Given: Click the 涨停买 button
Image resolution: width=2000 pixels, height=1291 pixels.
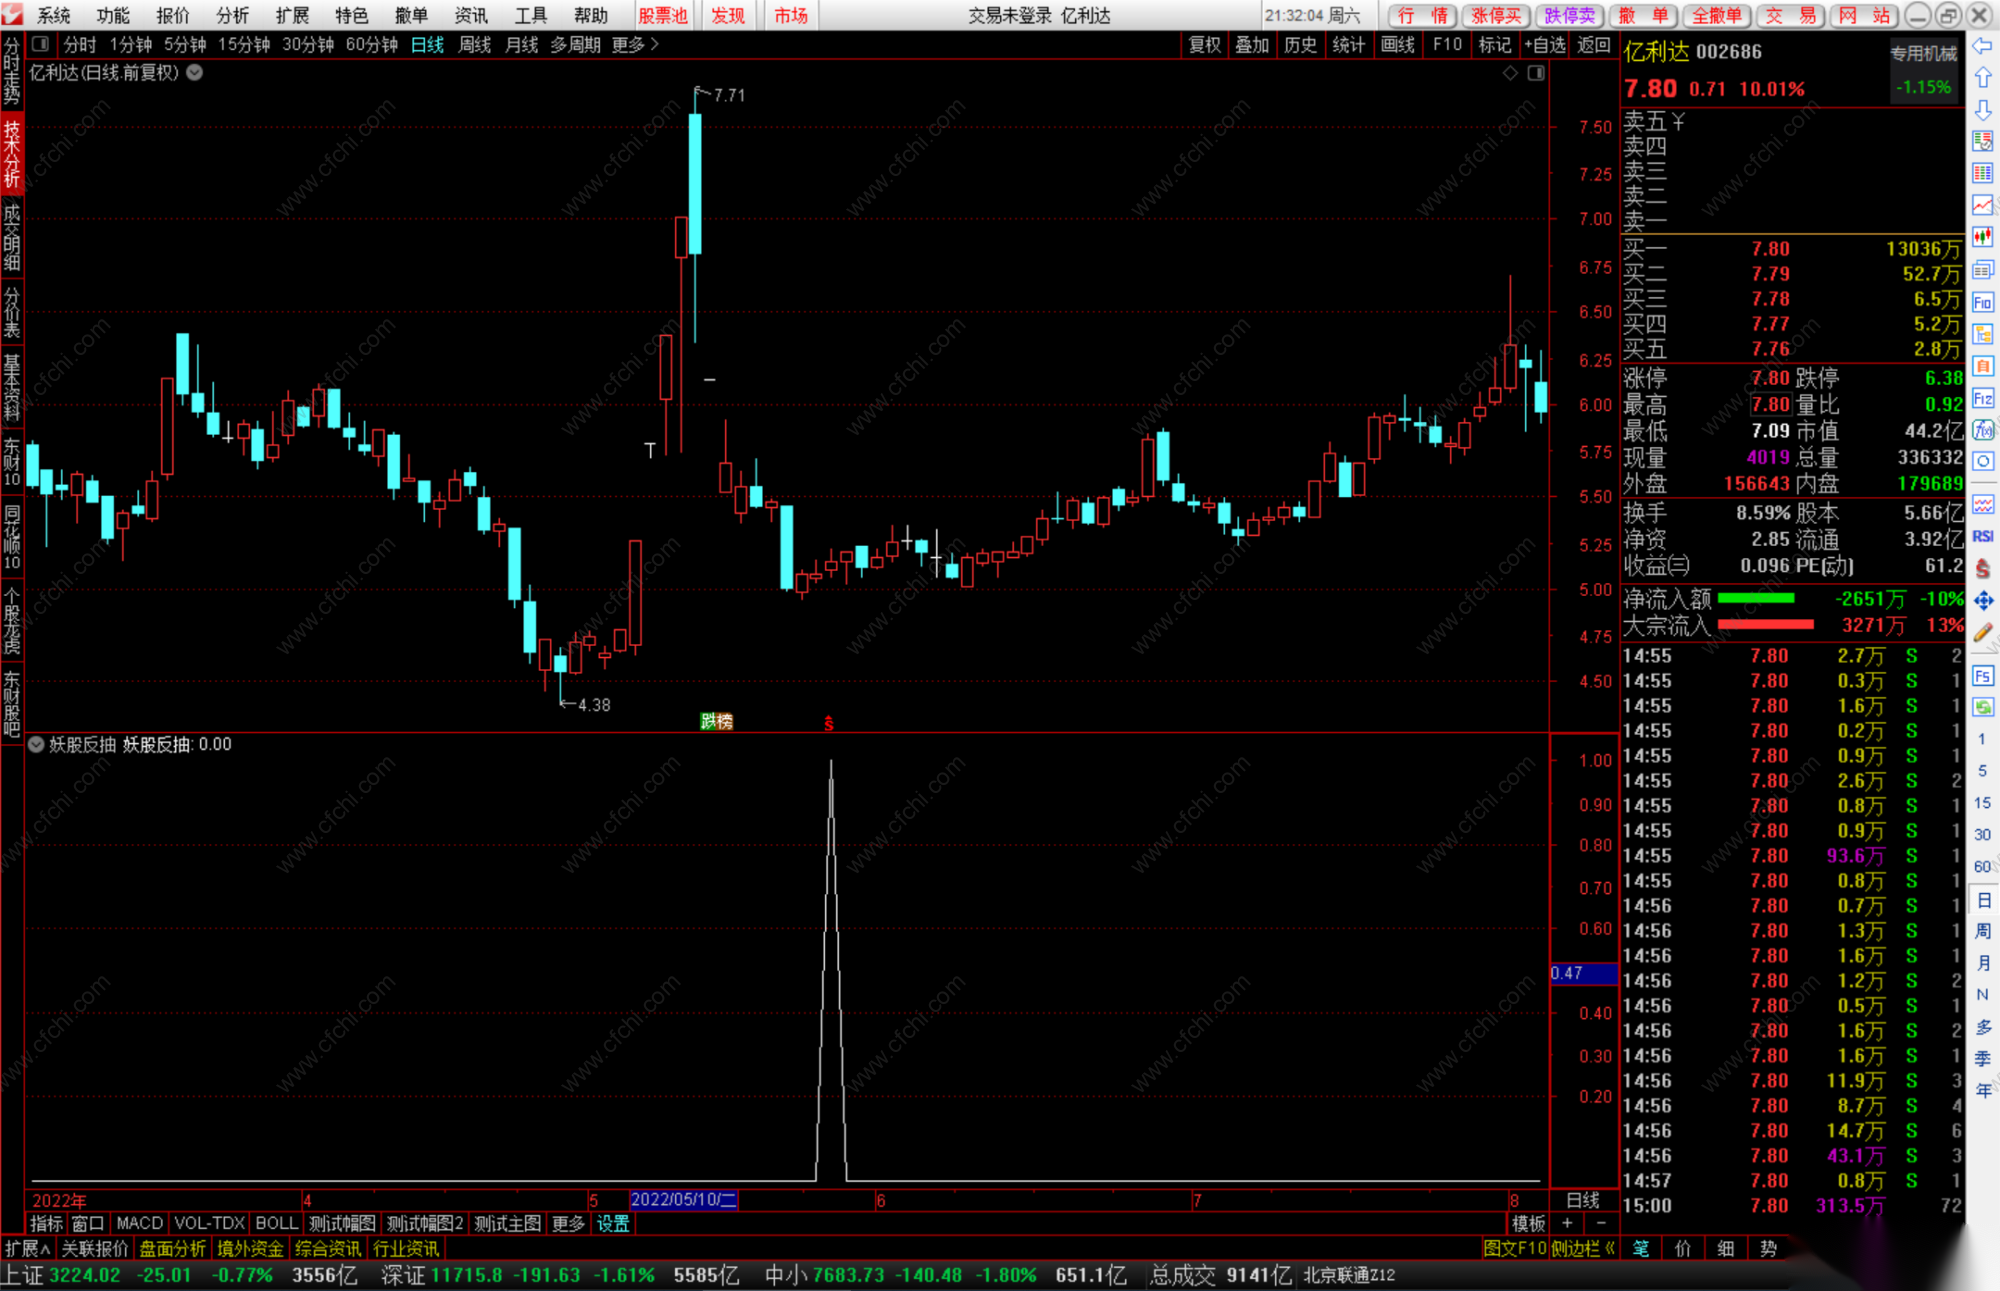Looking at the screenshot, I should coord(1496,15).
